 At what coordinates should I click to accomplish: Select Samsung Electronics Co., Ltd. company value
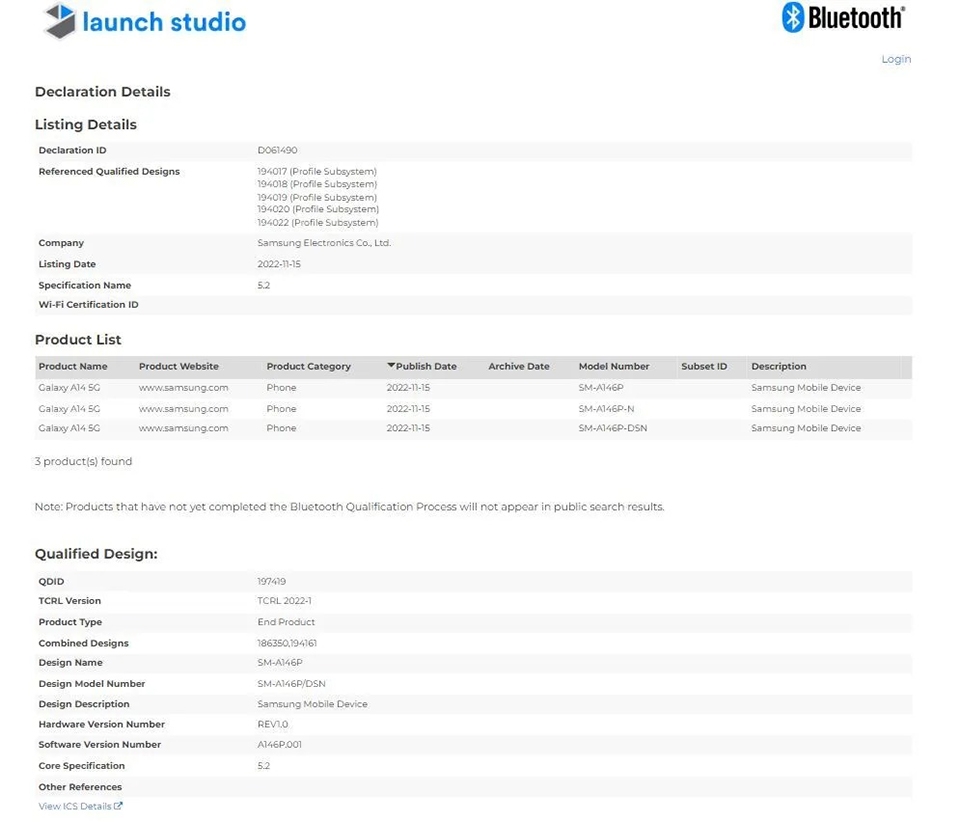pyautogui.click(x=324, y=242)
